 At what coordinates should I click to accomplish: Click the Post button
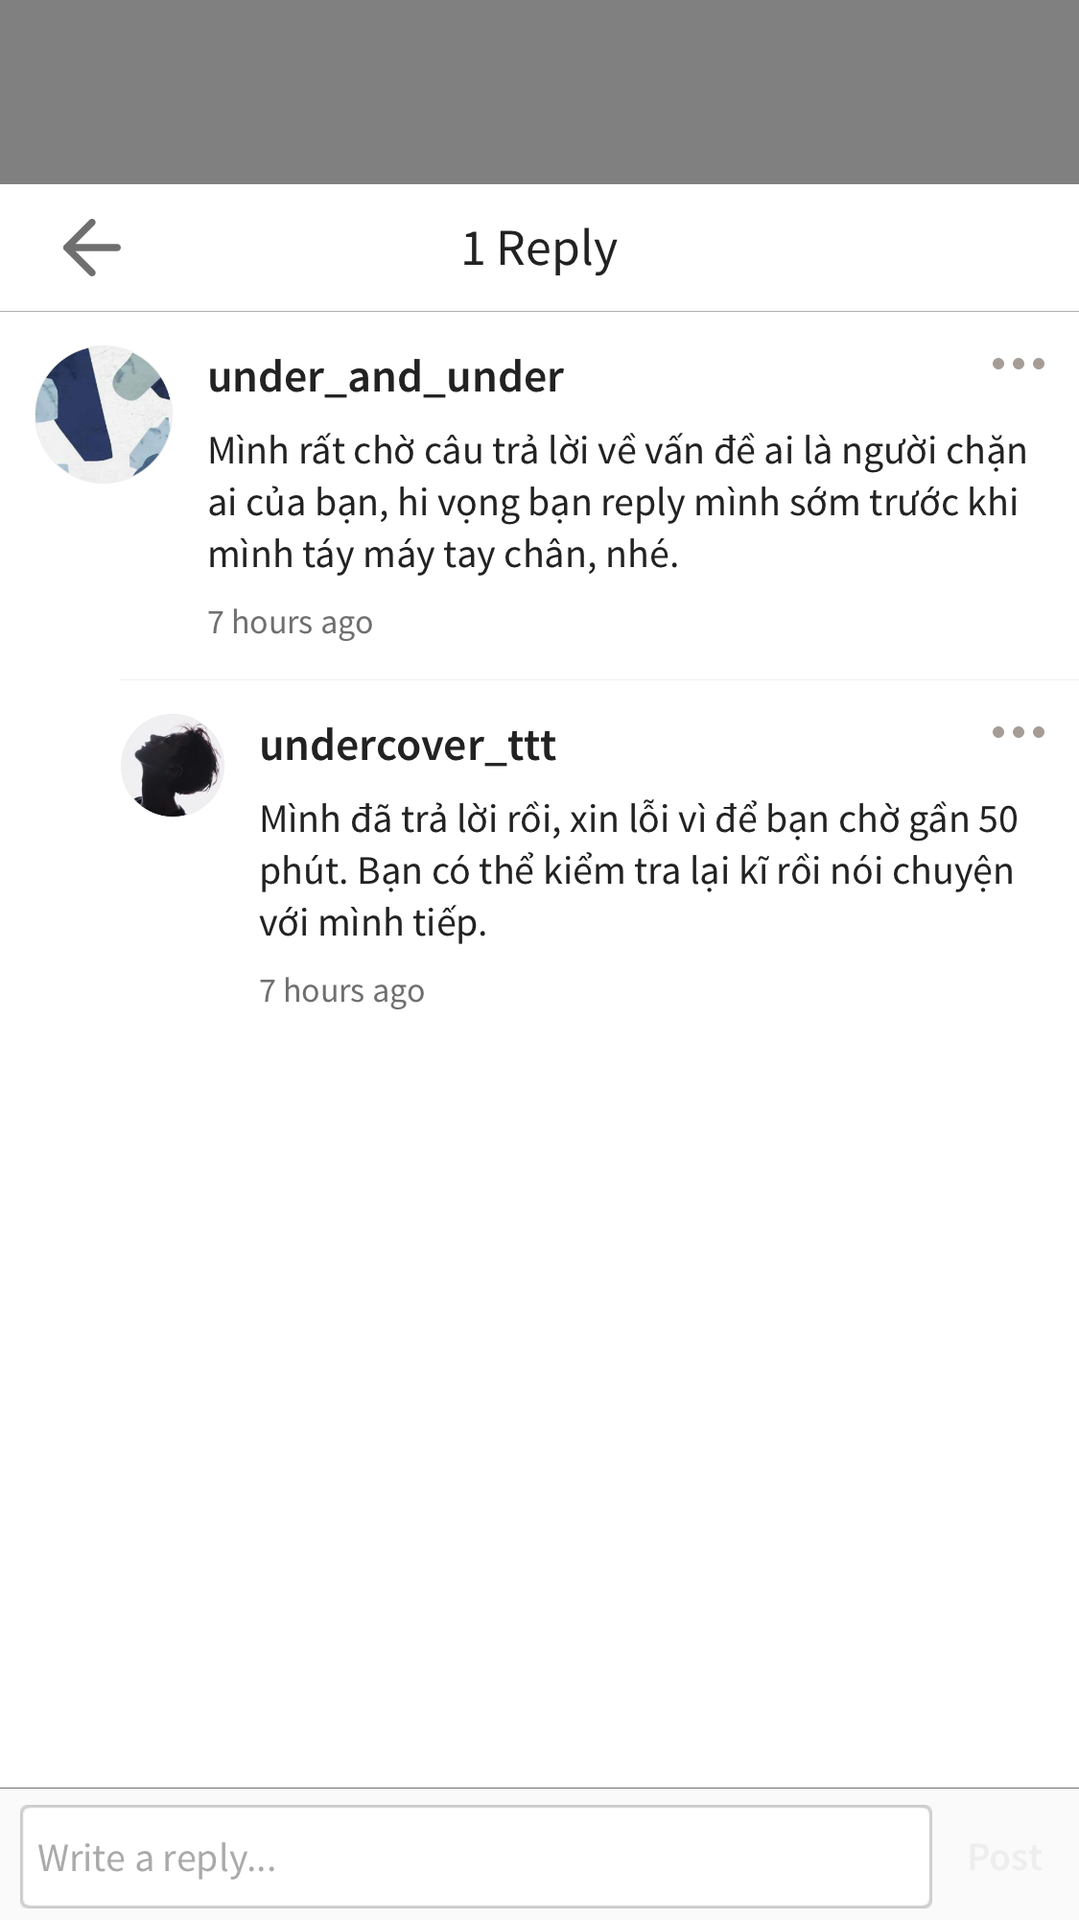pos(1005,1857)
